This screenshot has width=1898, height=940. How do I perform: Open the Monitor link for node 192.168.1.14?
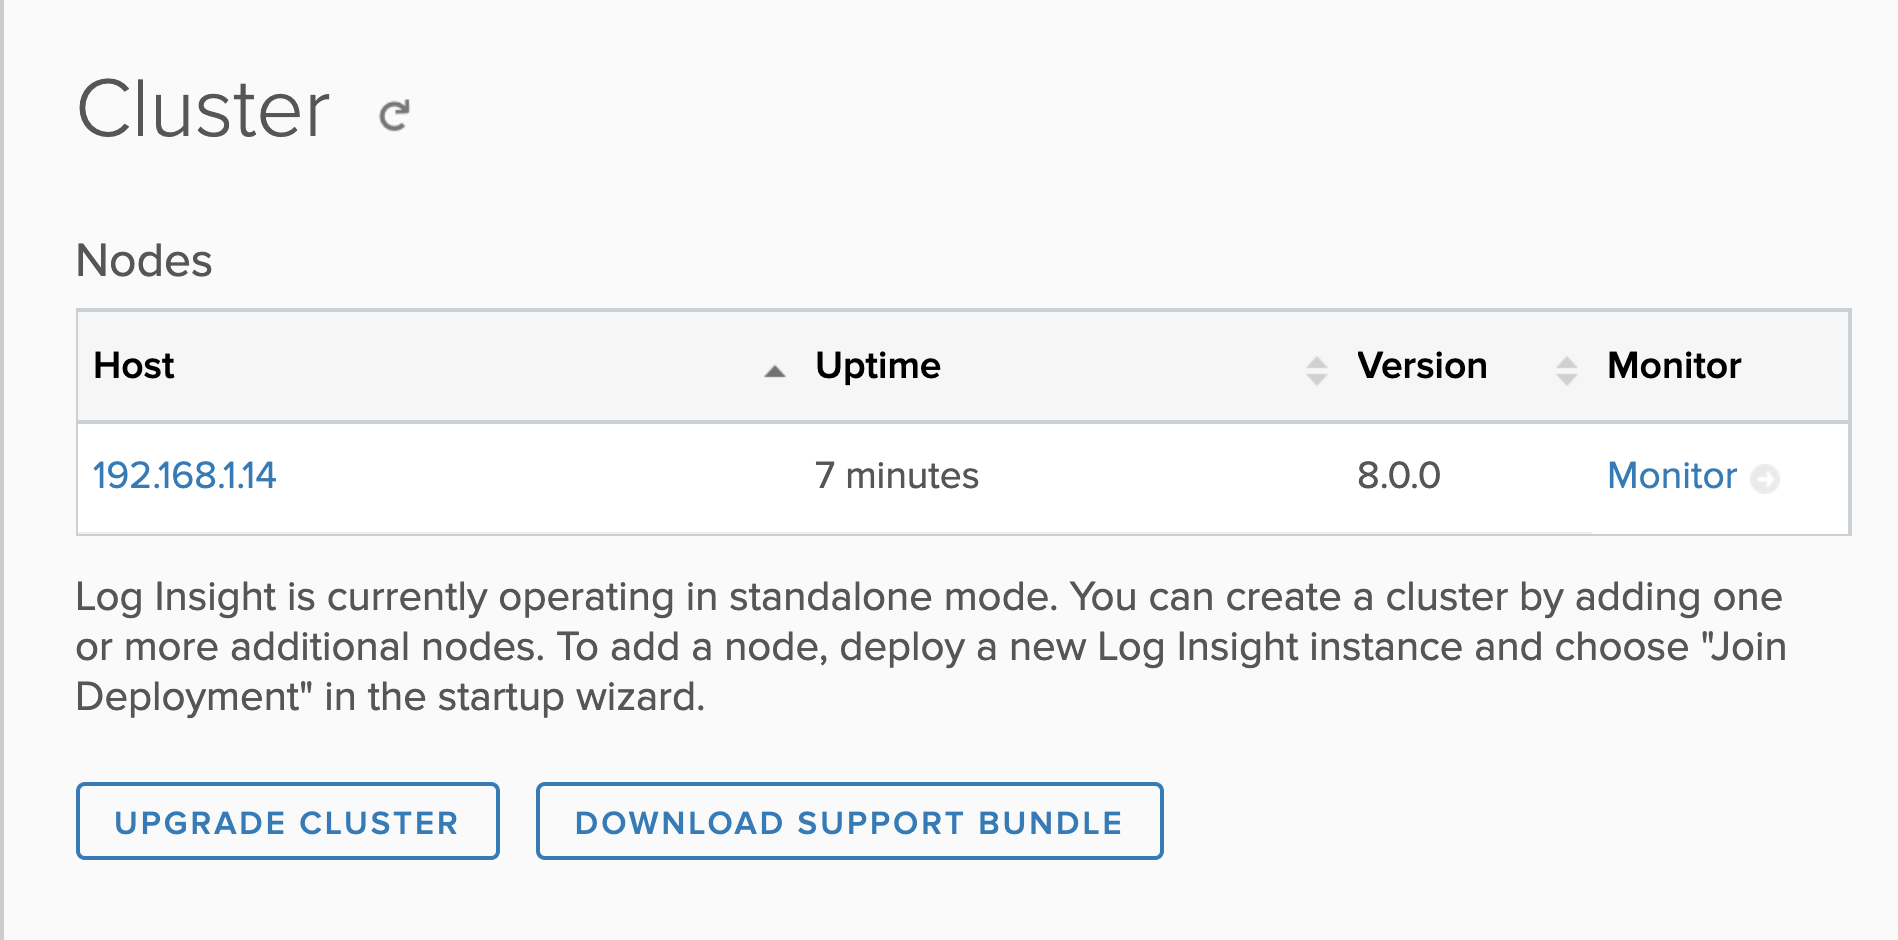pyautogui.click(x=1671, y=476)
